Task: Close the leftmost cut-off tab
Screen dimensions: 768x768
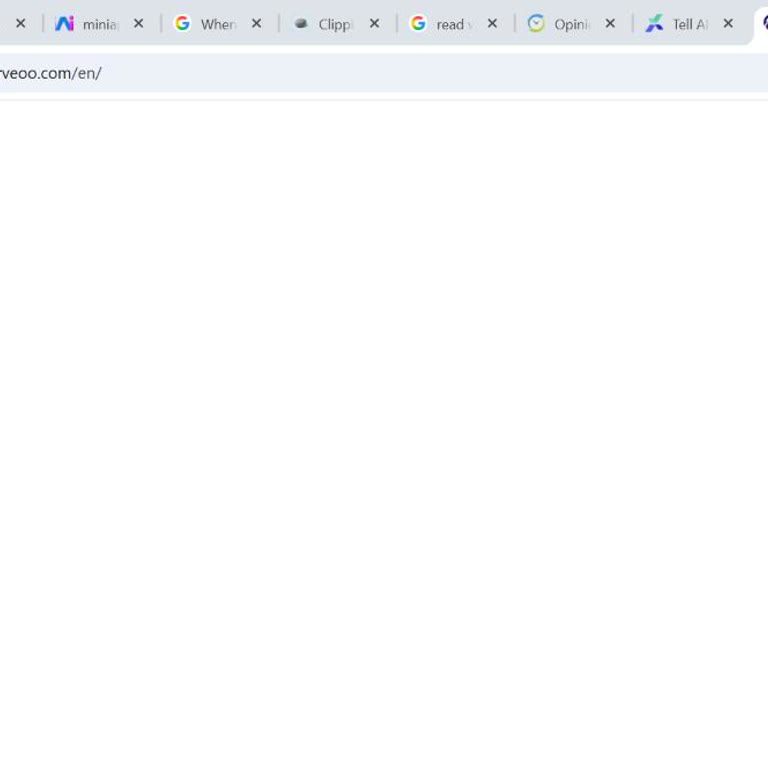Action: [21, 24]
